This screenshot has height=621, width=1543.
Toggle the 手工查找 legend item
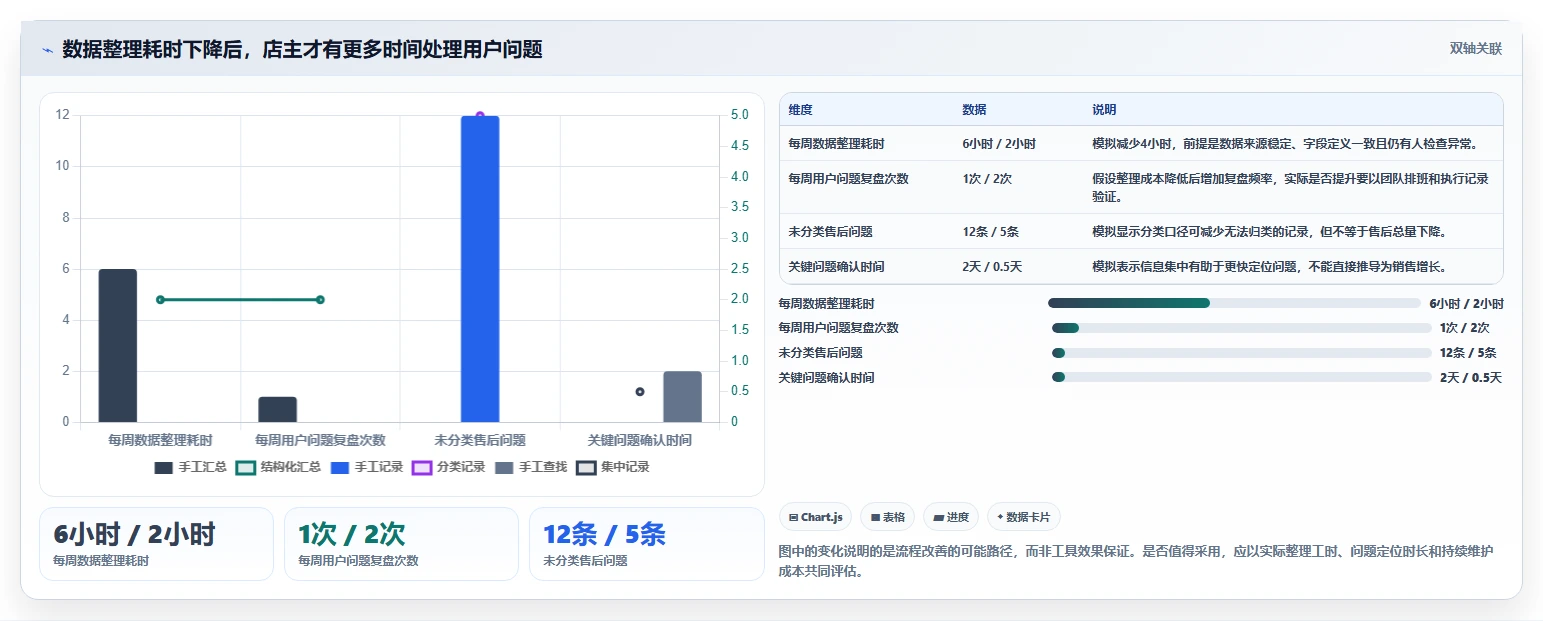[x=531, y=467]
